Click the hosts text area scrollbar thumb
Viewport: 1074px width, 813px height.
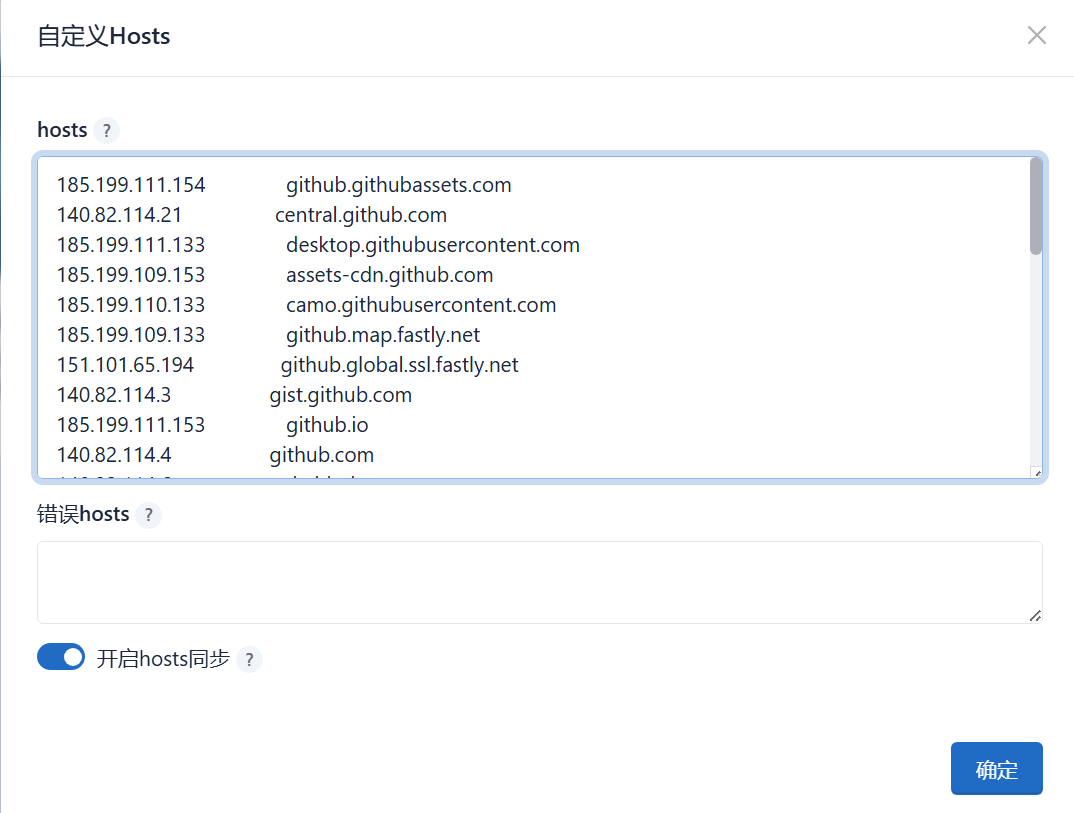pos(1036,206)
